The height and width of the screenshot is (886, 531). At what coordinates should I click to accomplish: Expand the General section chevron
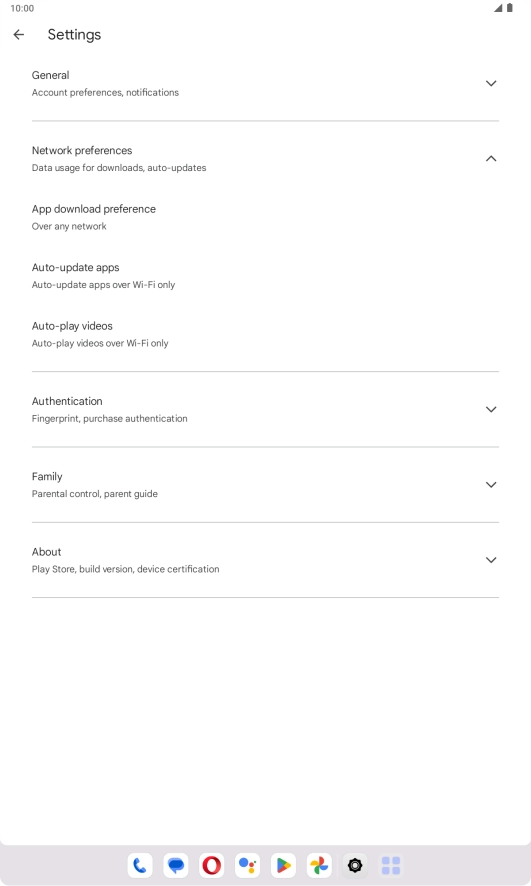[x=491, y=84]
